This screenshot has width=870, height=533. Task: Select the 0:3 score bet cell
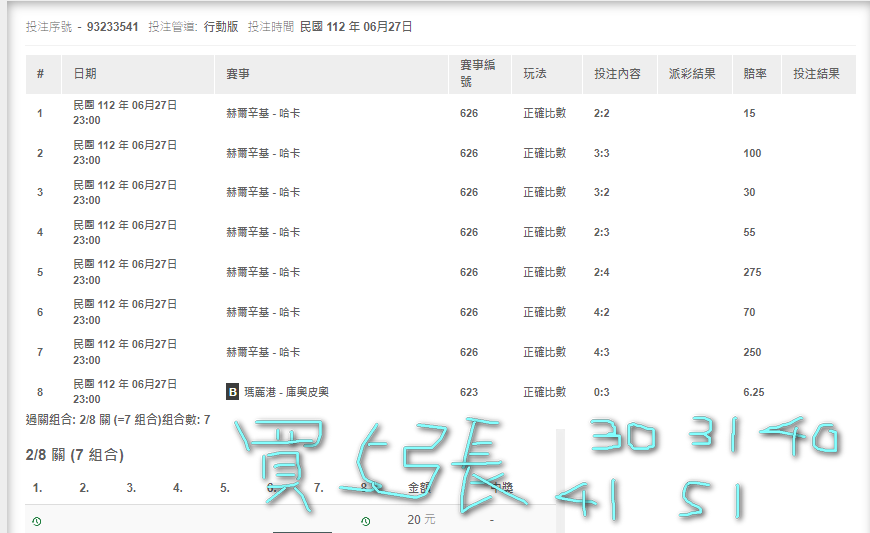601,392
